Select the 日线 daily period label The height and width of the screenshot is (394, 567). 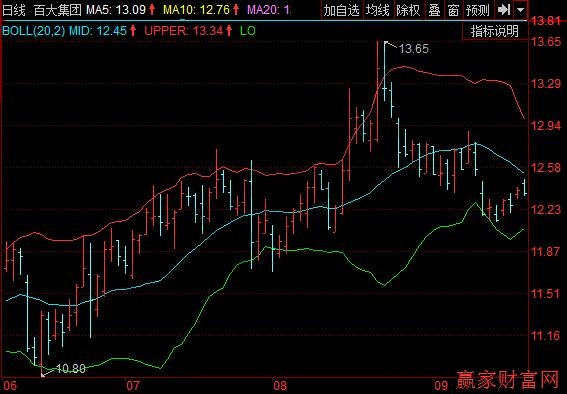(x=14, y=10)
